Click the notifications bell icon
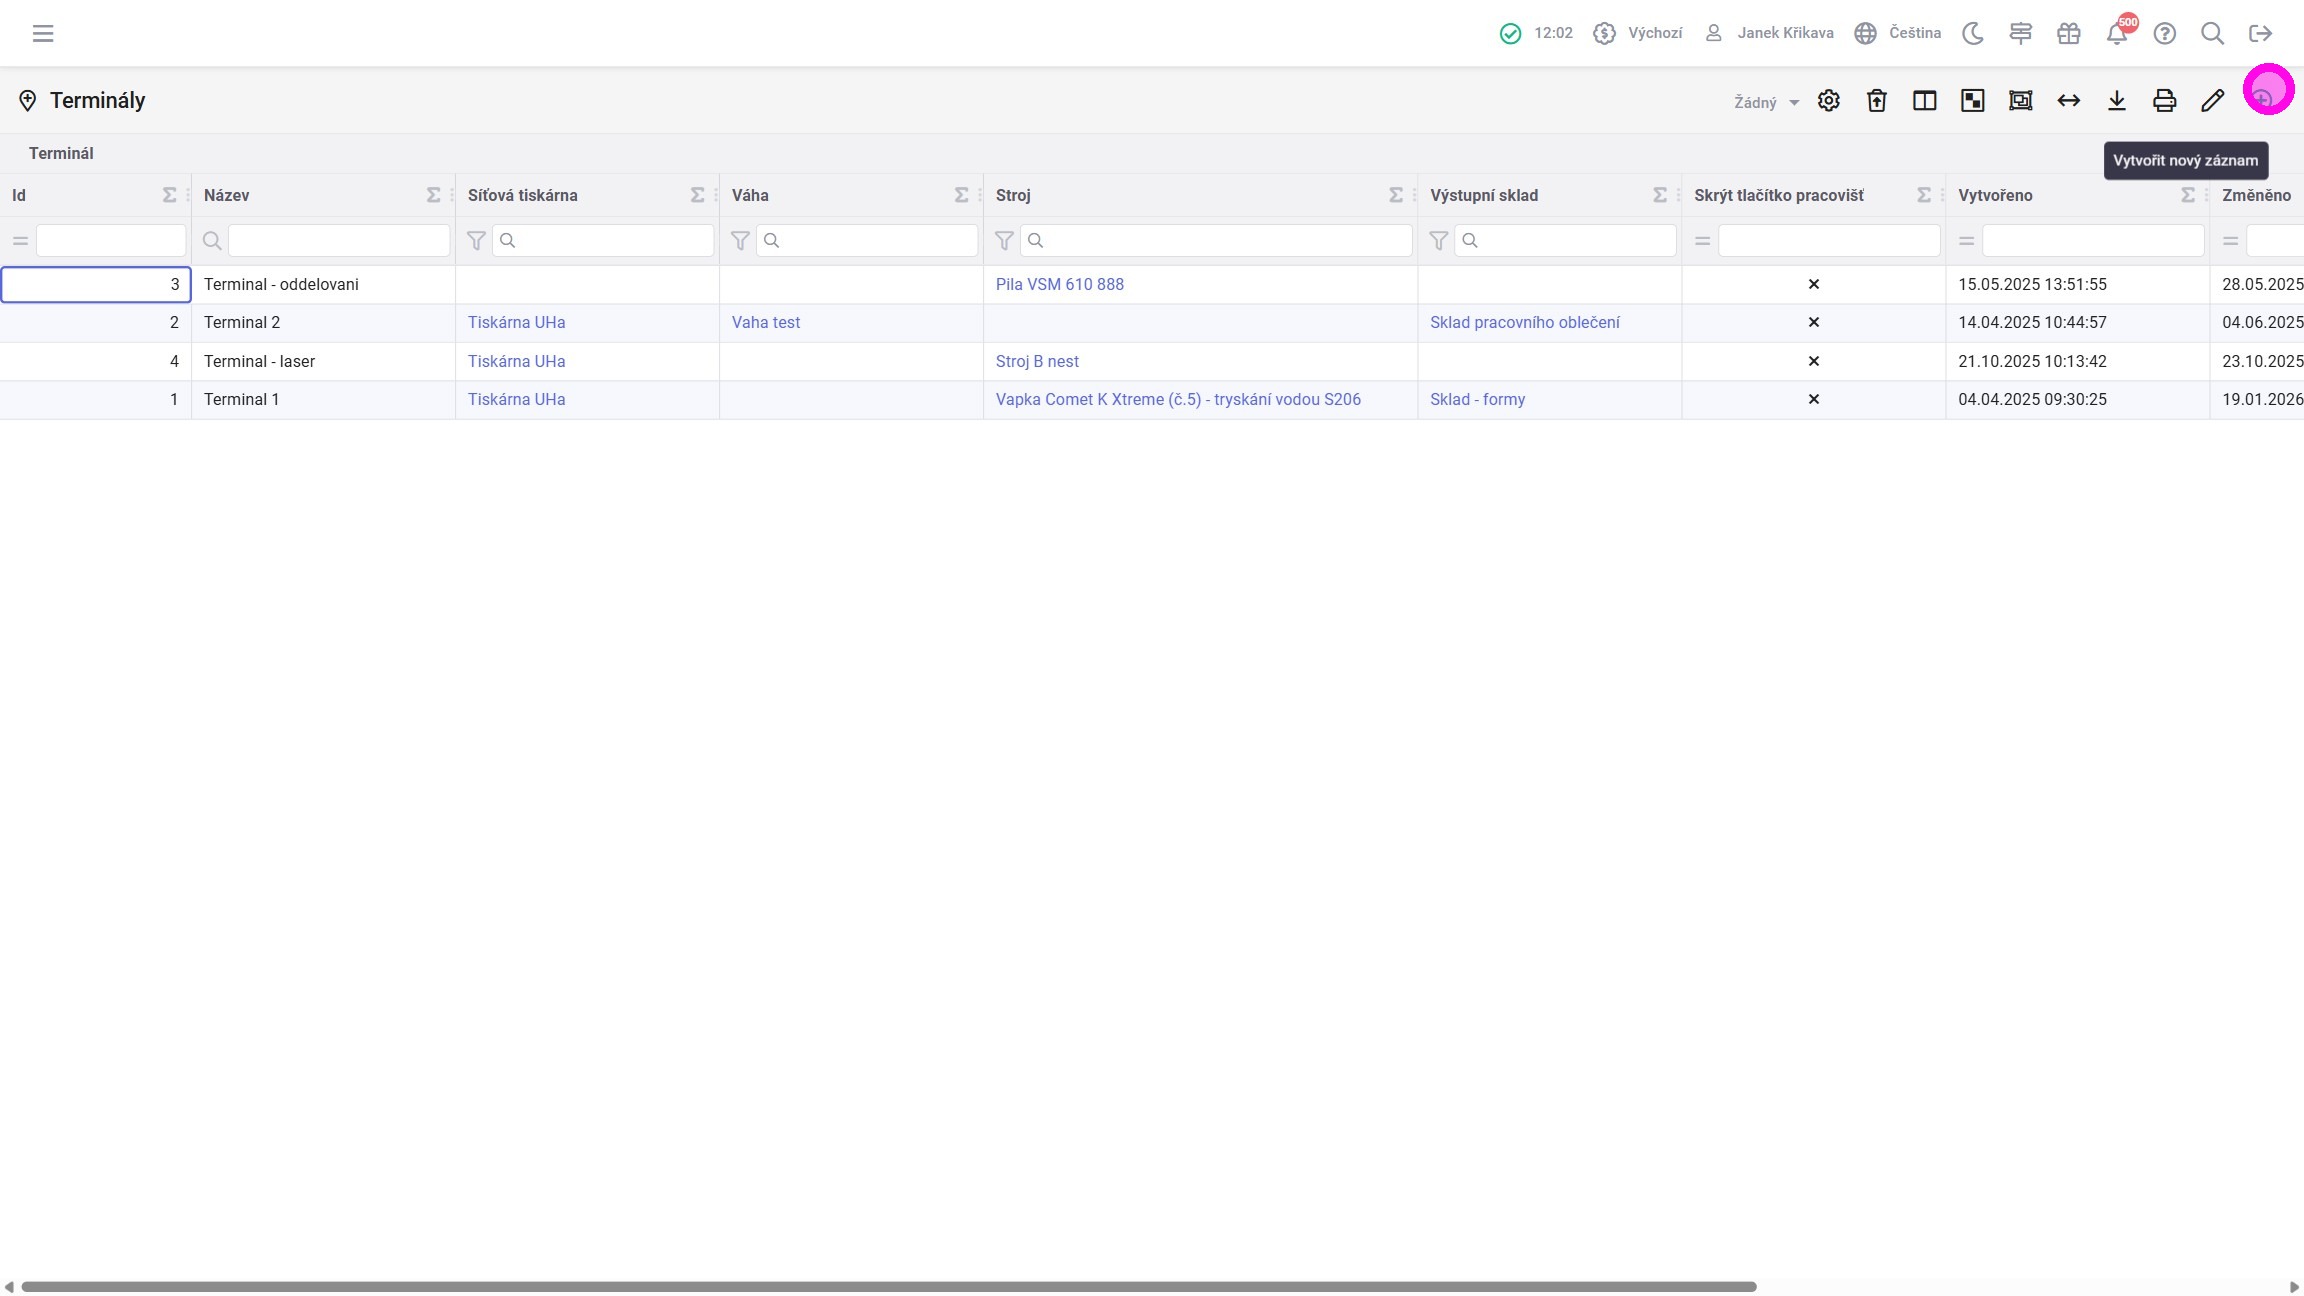 [x=2116, y=34]
